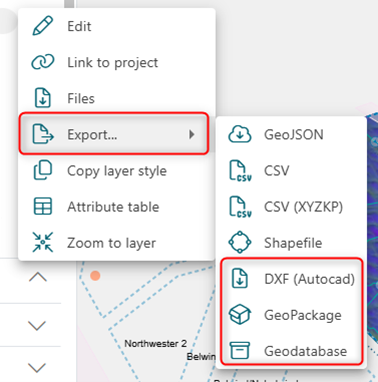Click the Belwin map label

pyautogui.click(x=201, y=356)
